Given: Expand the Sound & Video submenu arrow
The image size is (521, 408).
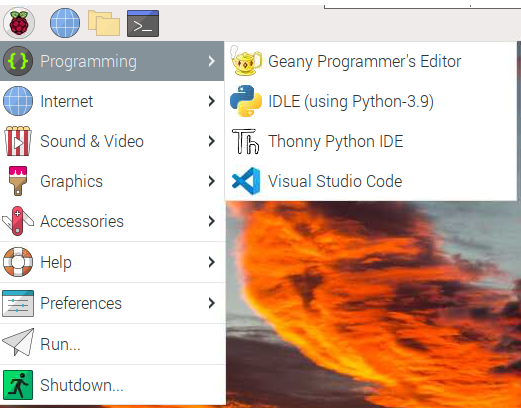Looking at the screenshot, I should [x=211, y=141].
